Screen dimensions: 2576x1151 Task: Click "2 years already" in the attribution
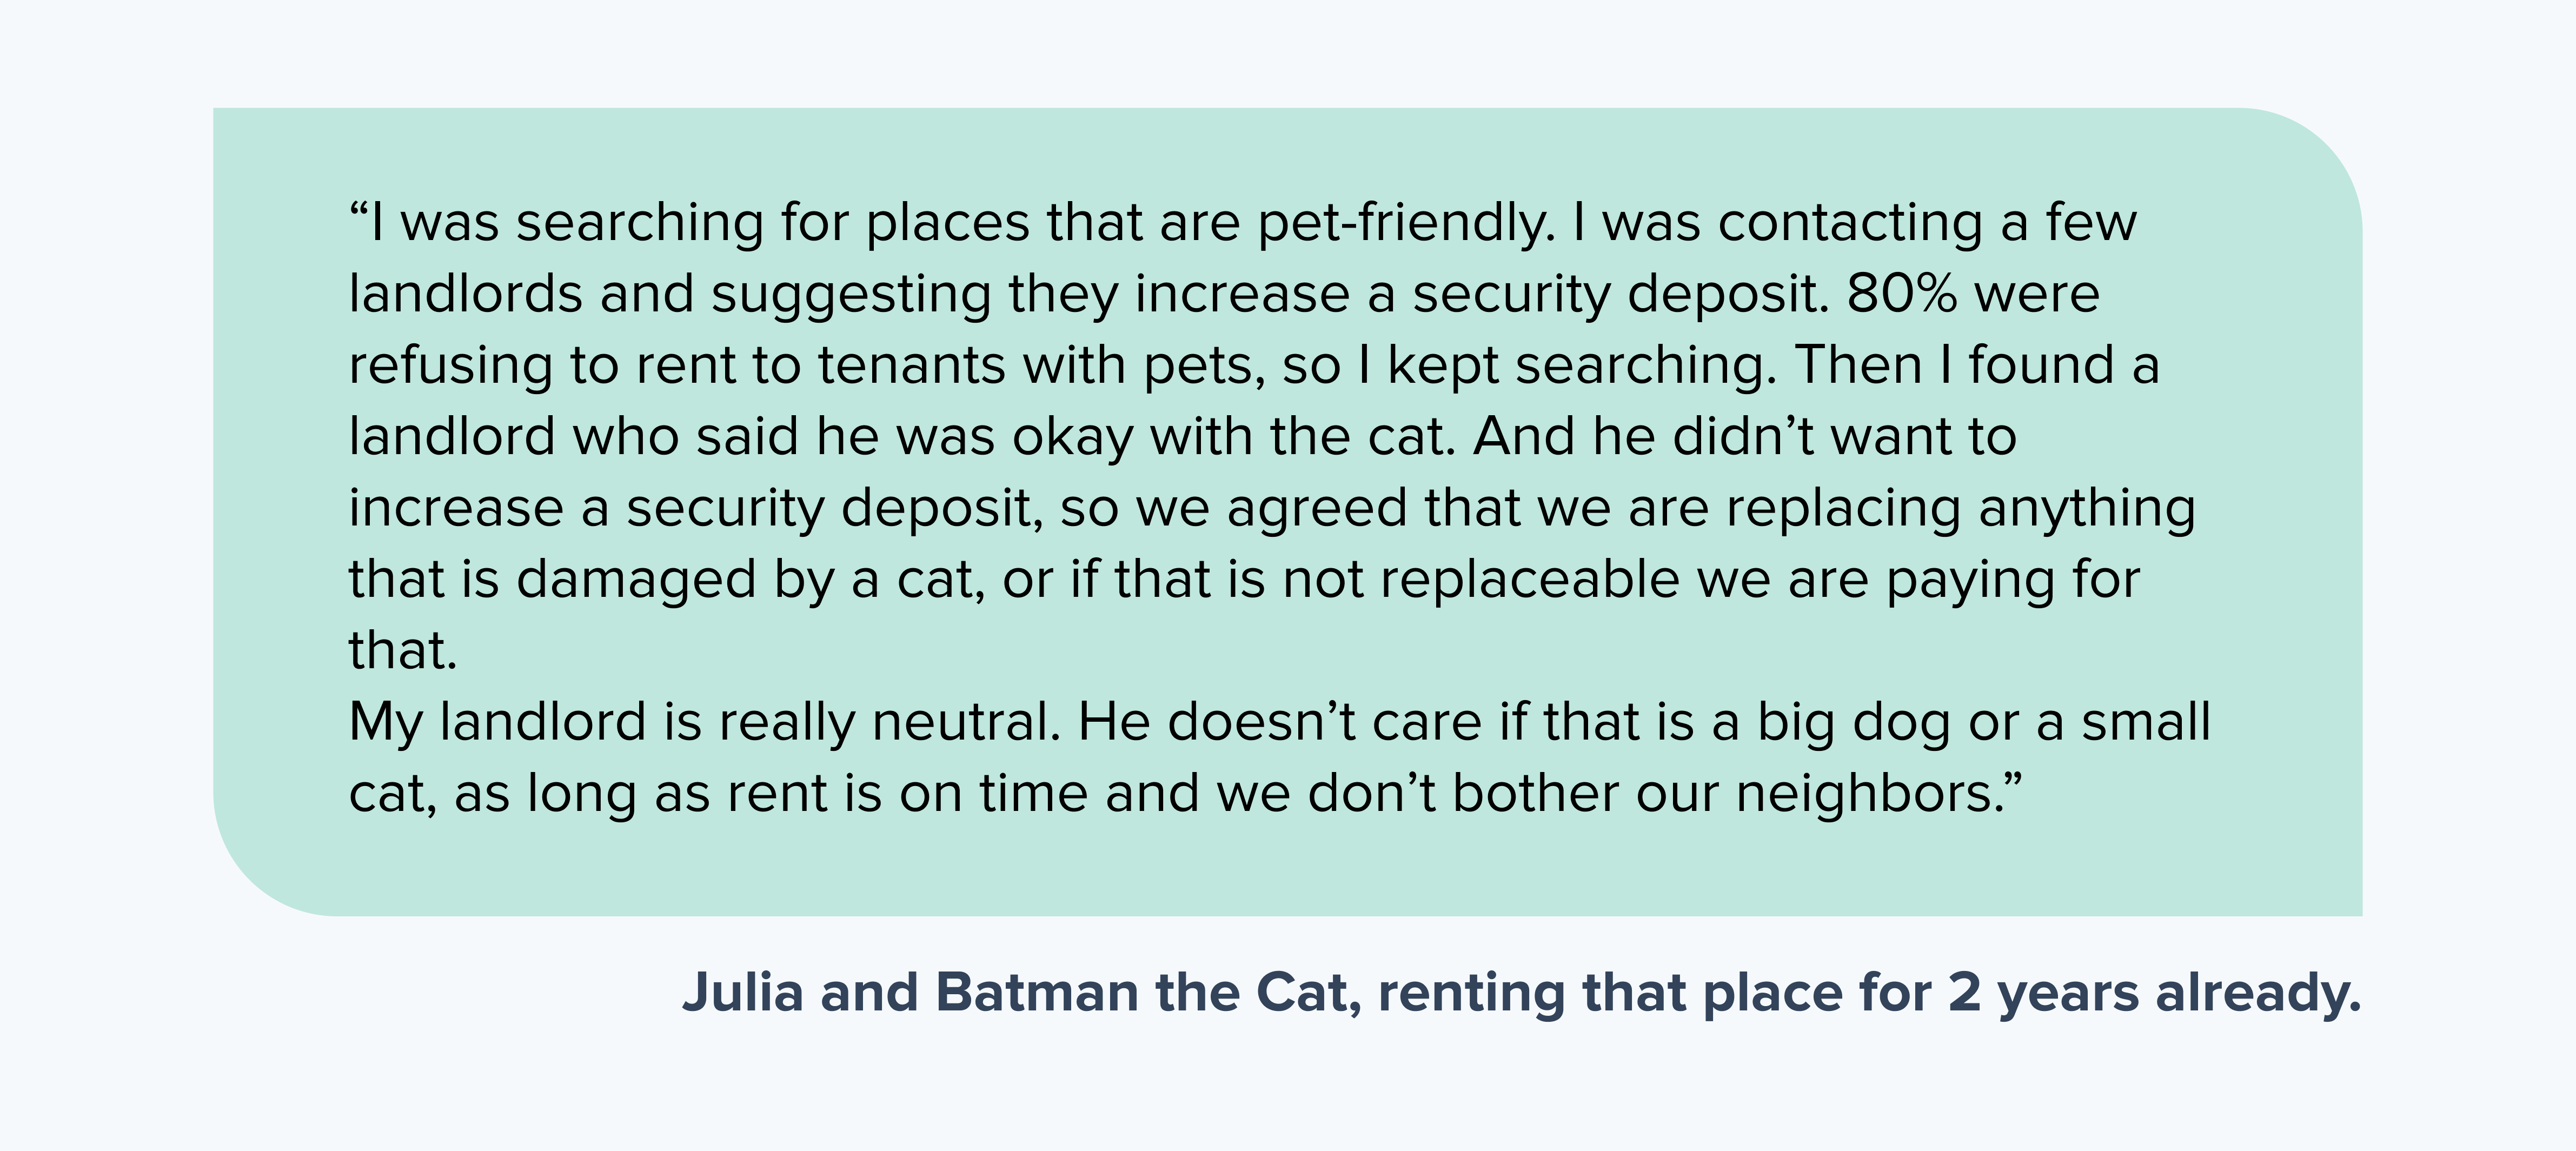coord(2154,994)
